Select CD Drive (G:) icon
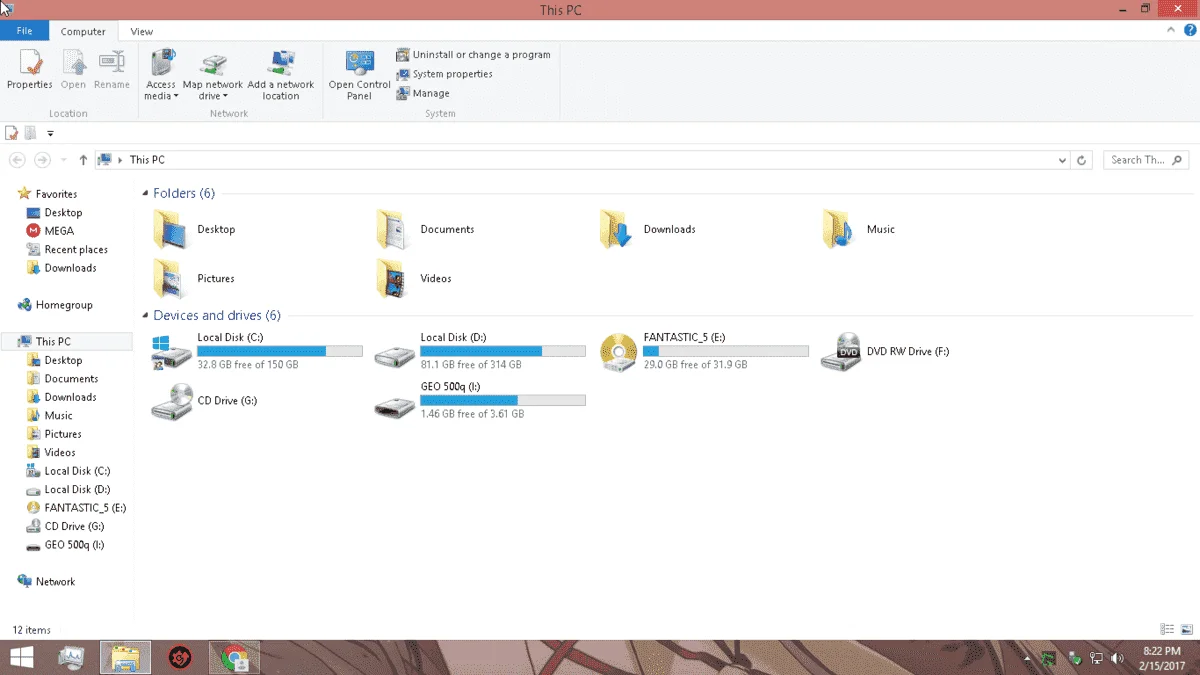 tap(171, 401)
